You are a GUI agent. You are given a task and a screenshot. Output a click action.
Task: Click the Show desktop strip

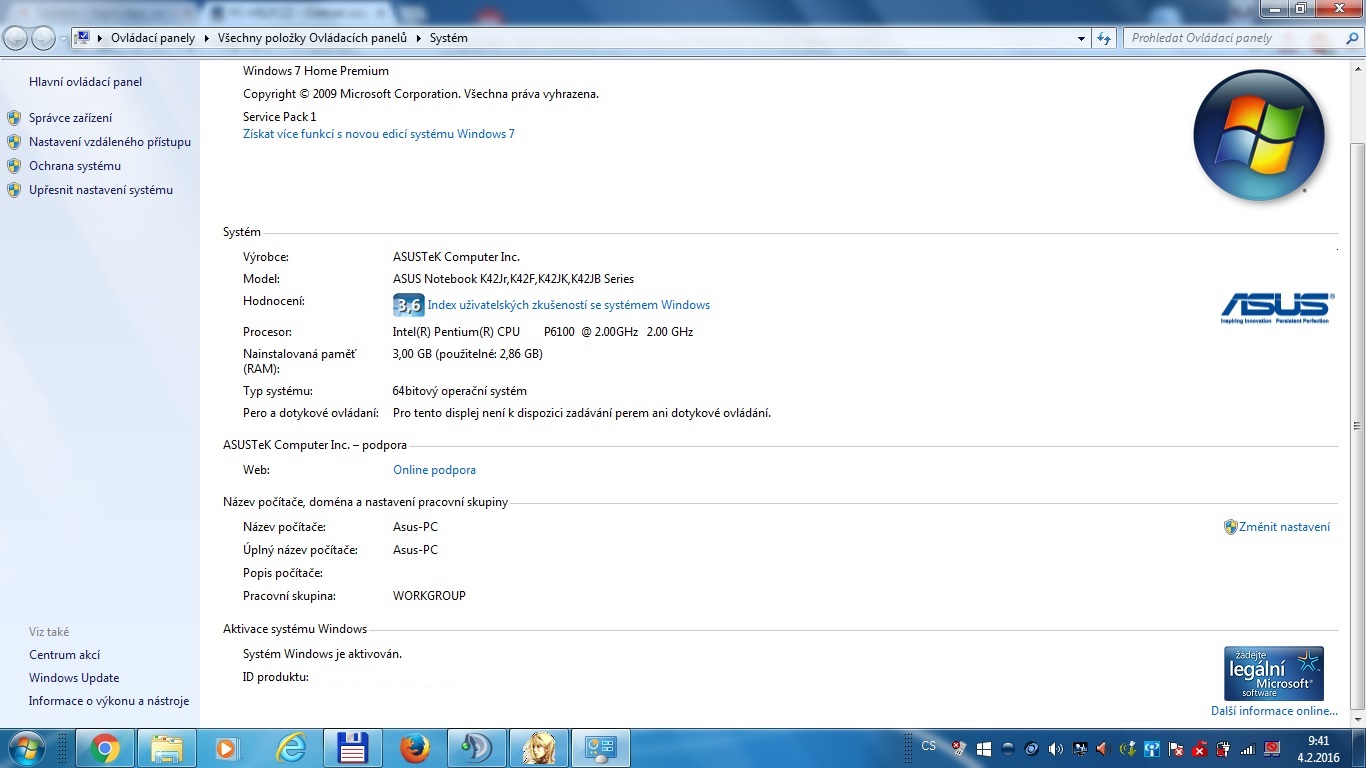click(x=1358, y=748)
